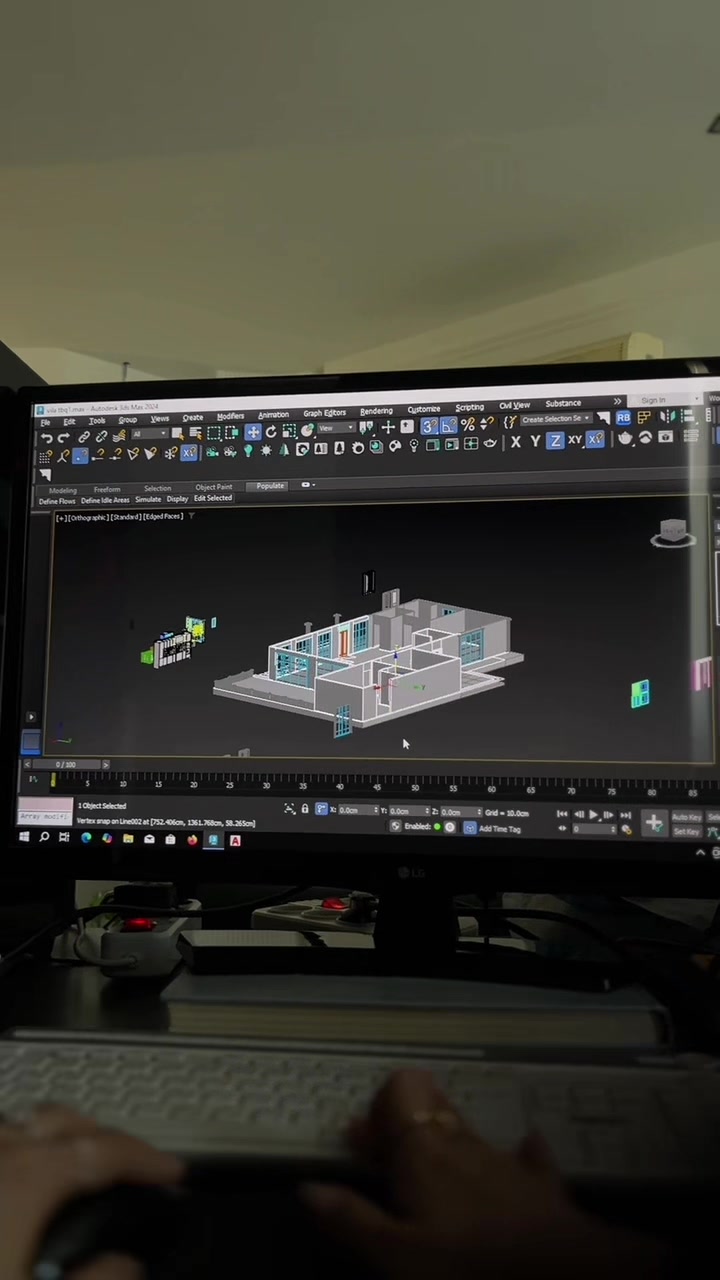The width and height of the screenshot is (720, 1280).
Task: Toggle the Z axis constraint
Action: click(555, 440)
